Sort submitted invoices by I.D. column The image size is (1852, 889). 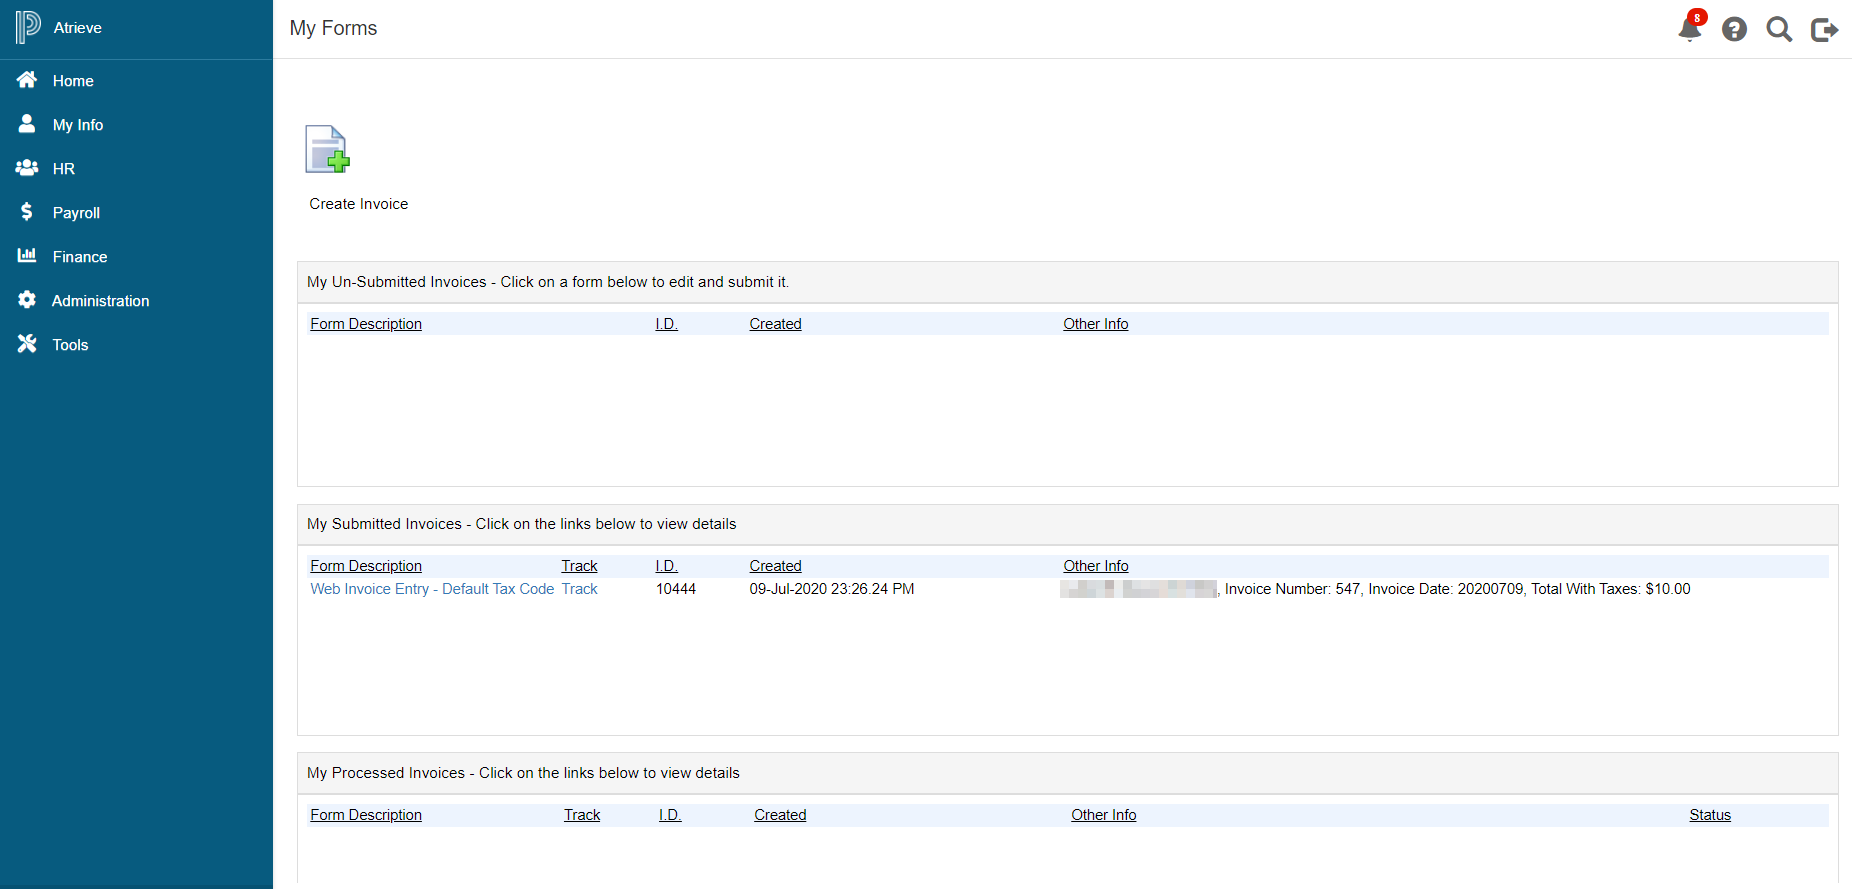tap(666, 566)
